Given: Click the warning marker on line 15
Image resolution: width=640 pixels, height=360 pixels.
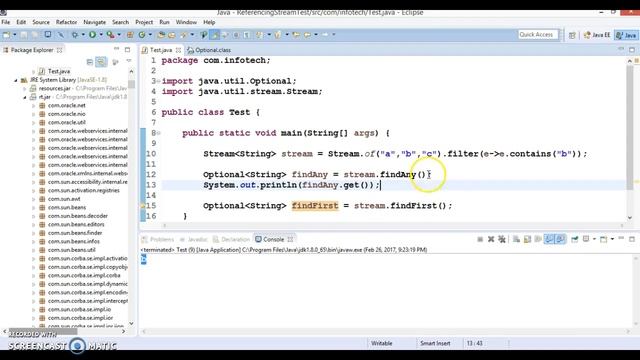Looking at the screenshot, I should click(143, 206).
